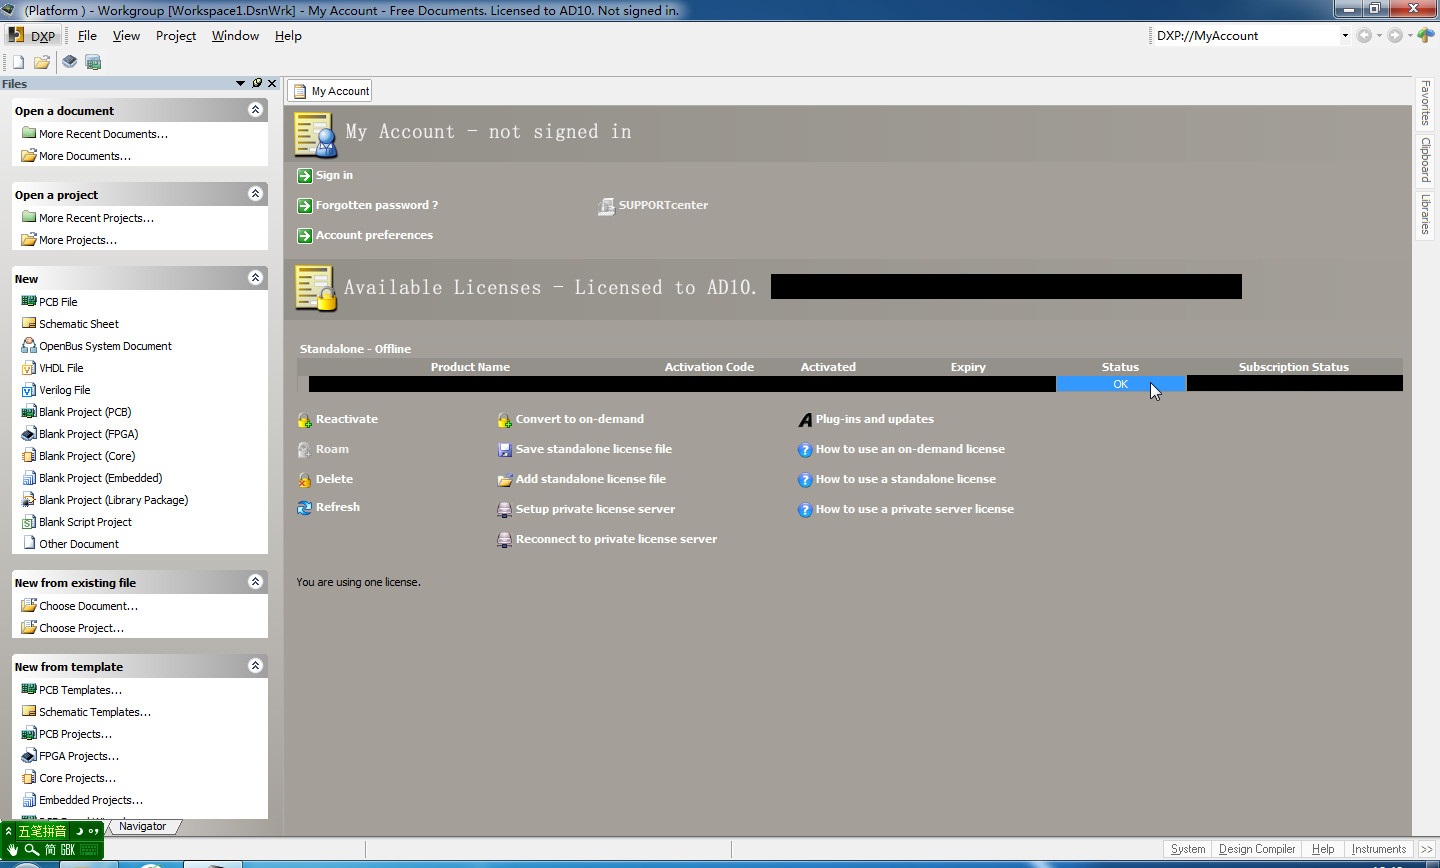This screenshot has height=868, width=1440.
Task: Click the Roam license icon
Action: pyautogui.click(x=305, y=450)
